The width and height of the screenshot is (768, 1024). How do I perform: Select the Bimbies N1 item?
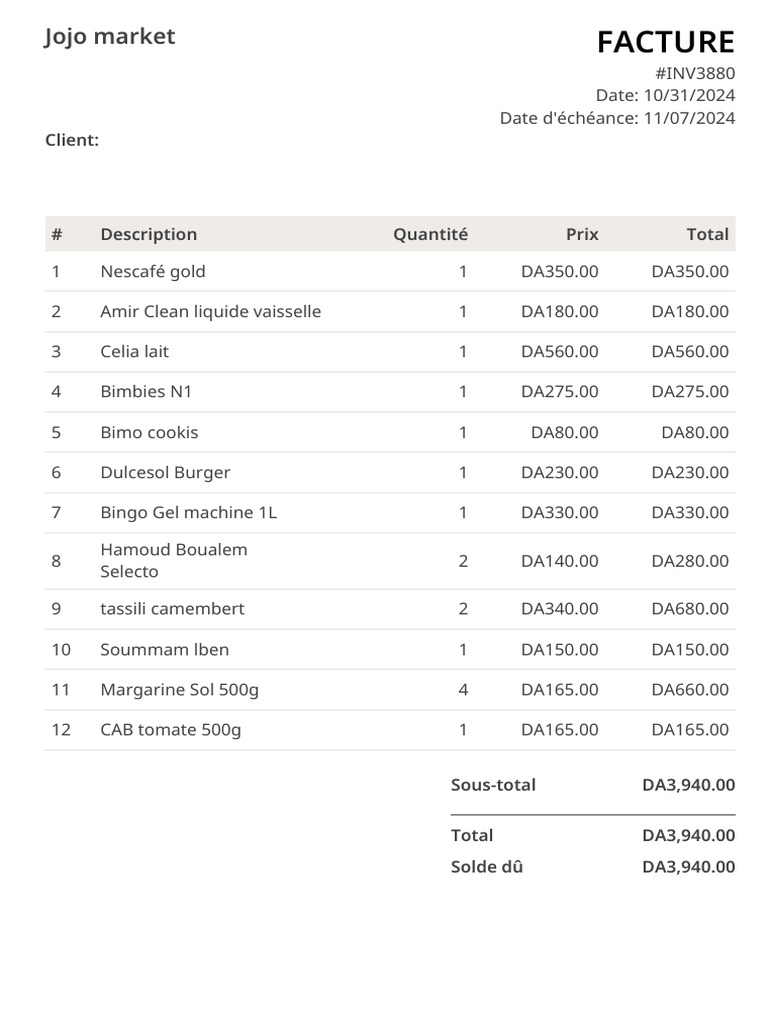point(146,391)
